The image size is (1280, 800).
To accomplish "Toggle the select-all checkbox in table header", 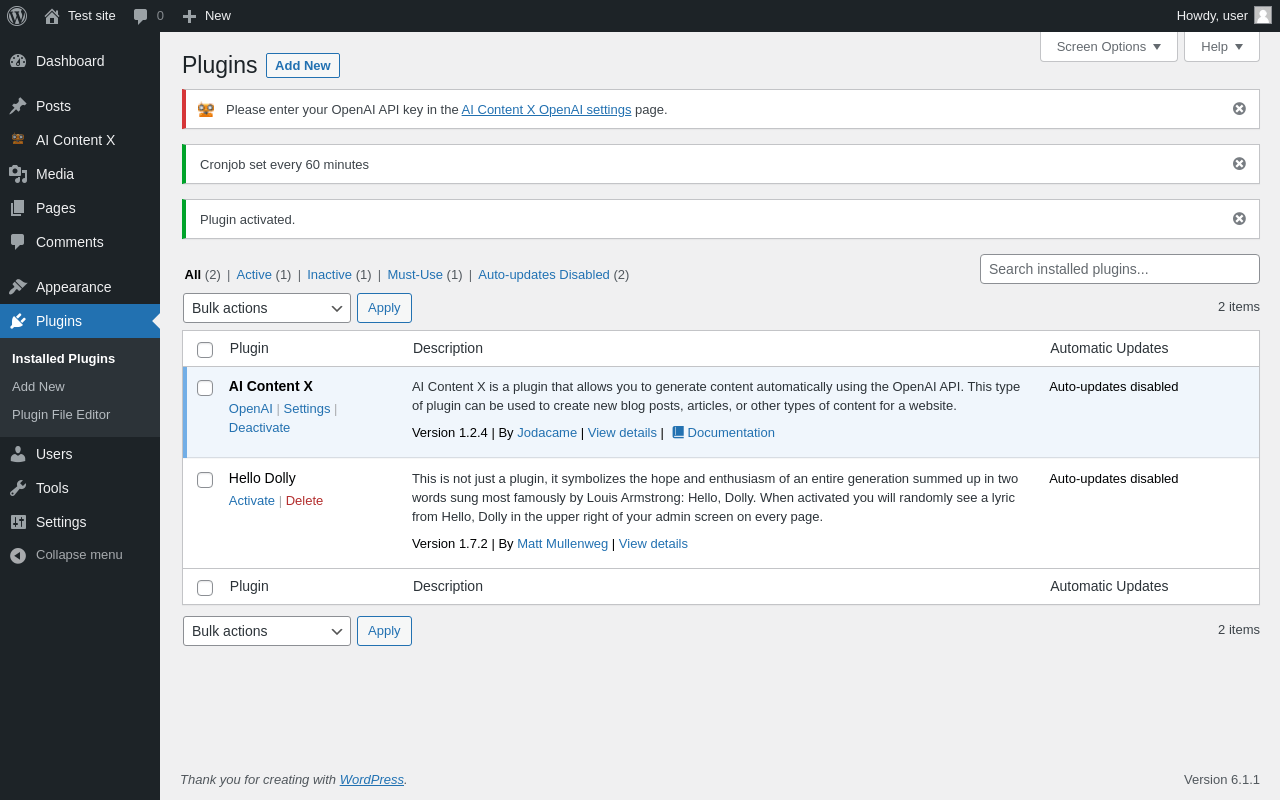I will (205, 350).
